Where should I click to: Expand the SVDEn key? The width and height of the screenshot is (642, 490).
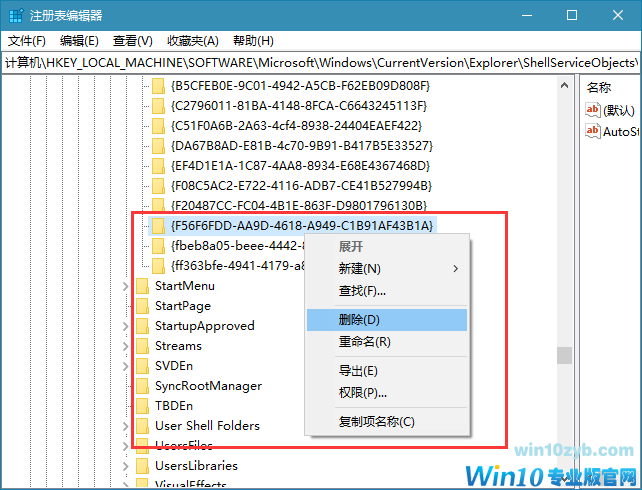tap(126, 366)
